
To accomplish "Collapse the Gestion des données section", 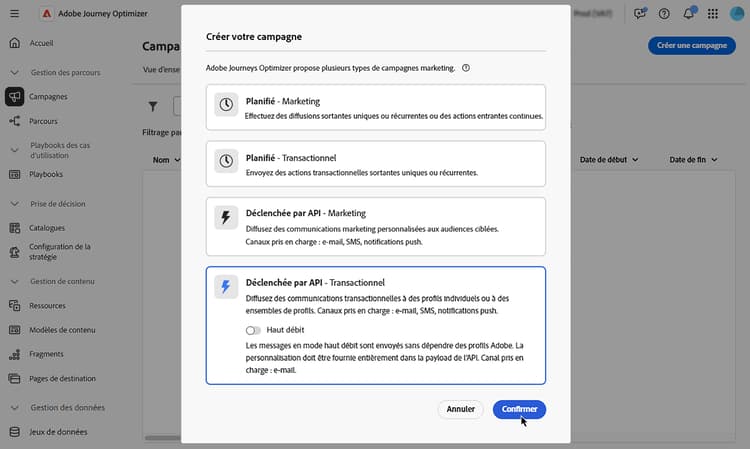I will (x=15, y=407).
